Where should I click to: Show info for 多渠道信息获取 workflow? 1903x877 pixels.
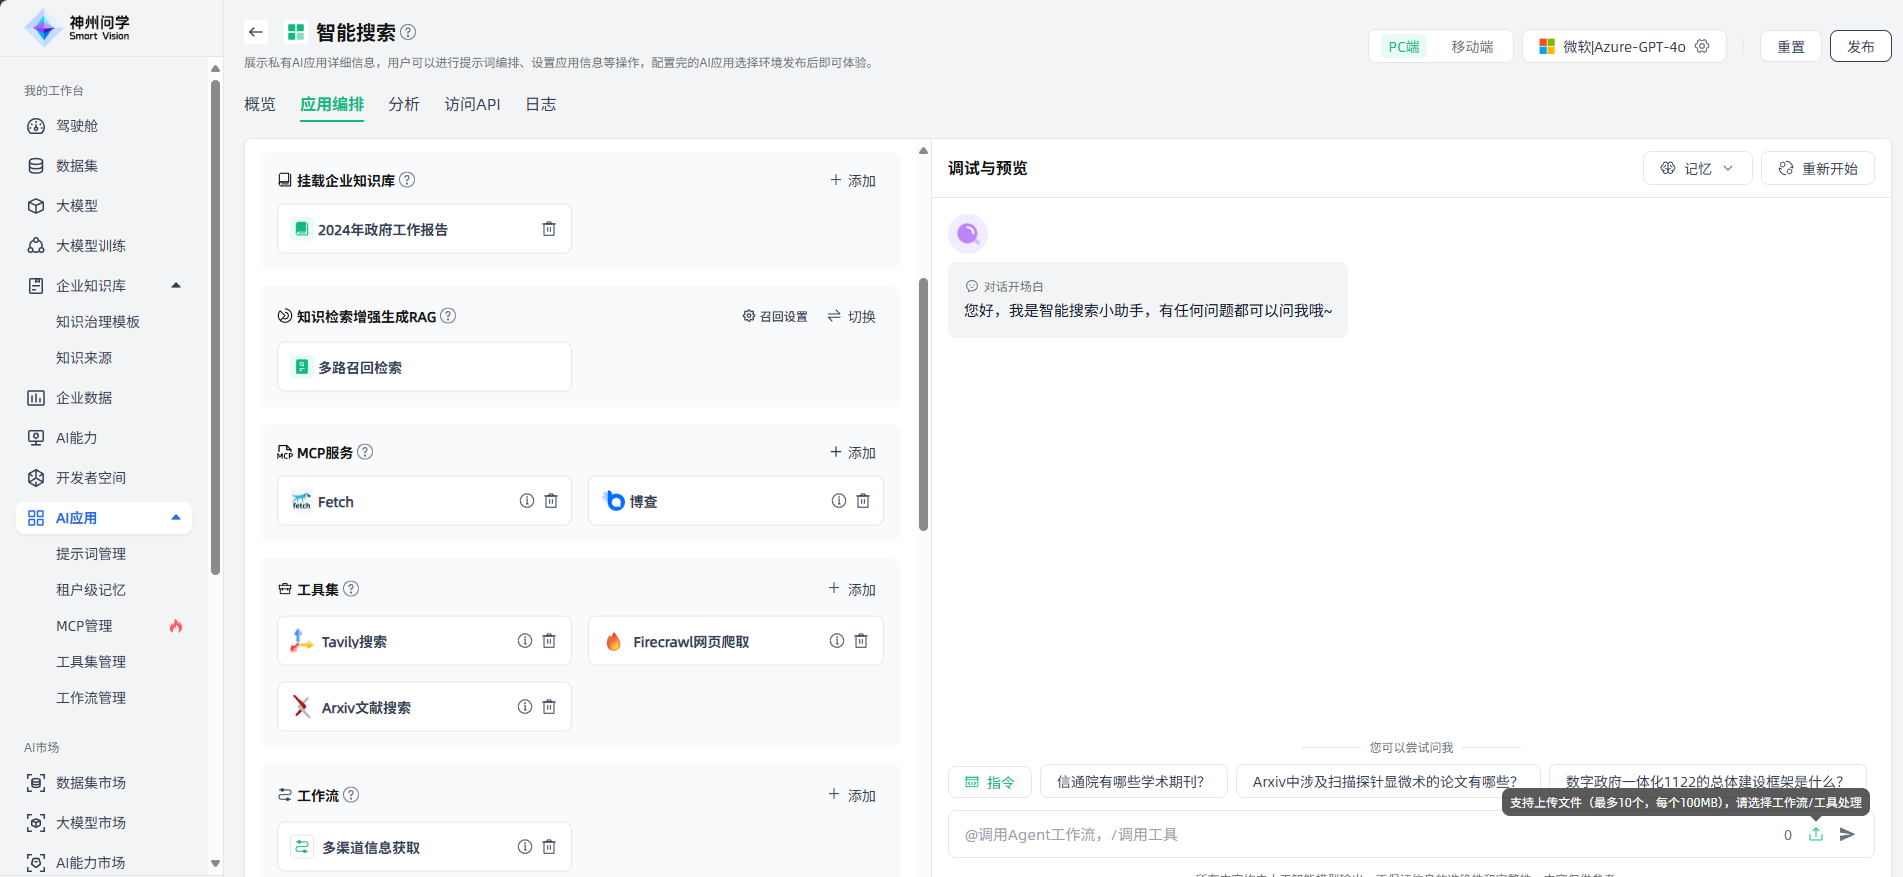[525, 847]
